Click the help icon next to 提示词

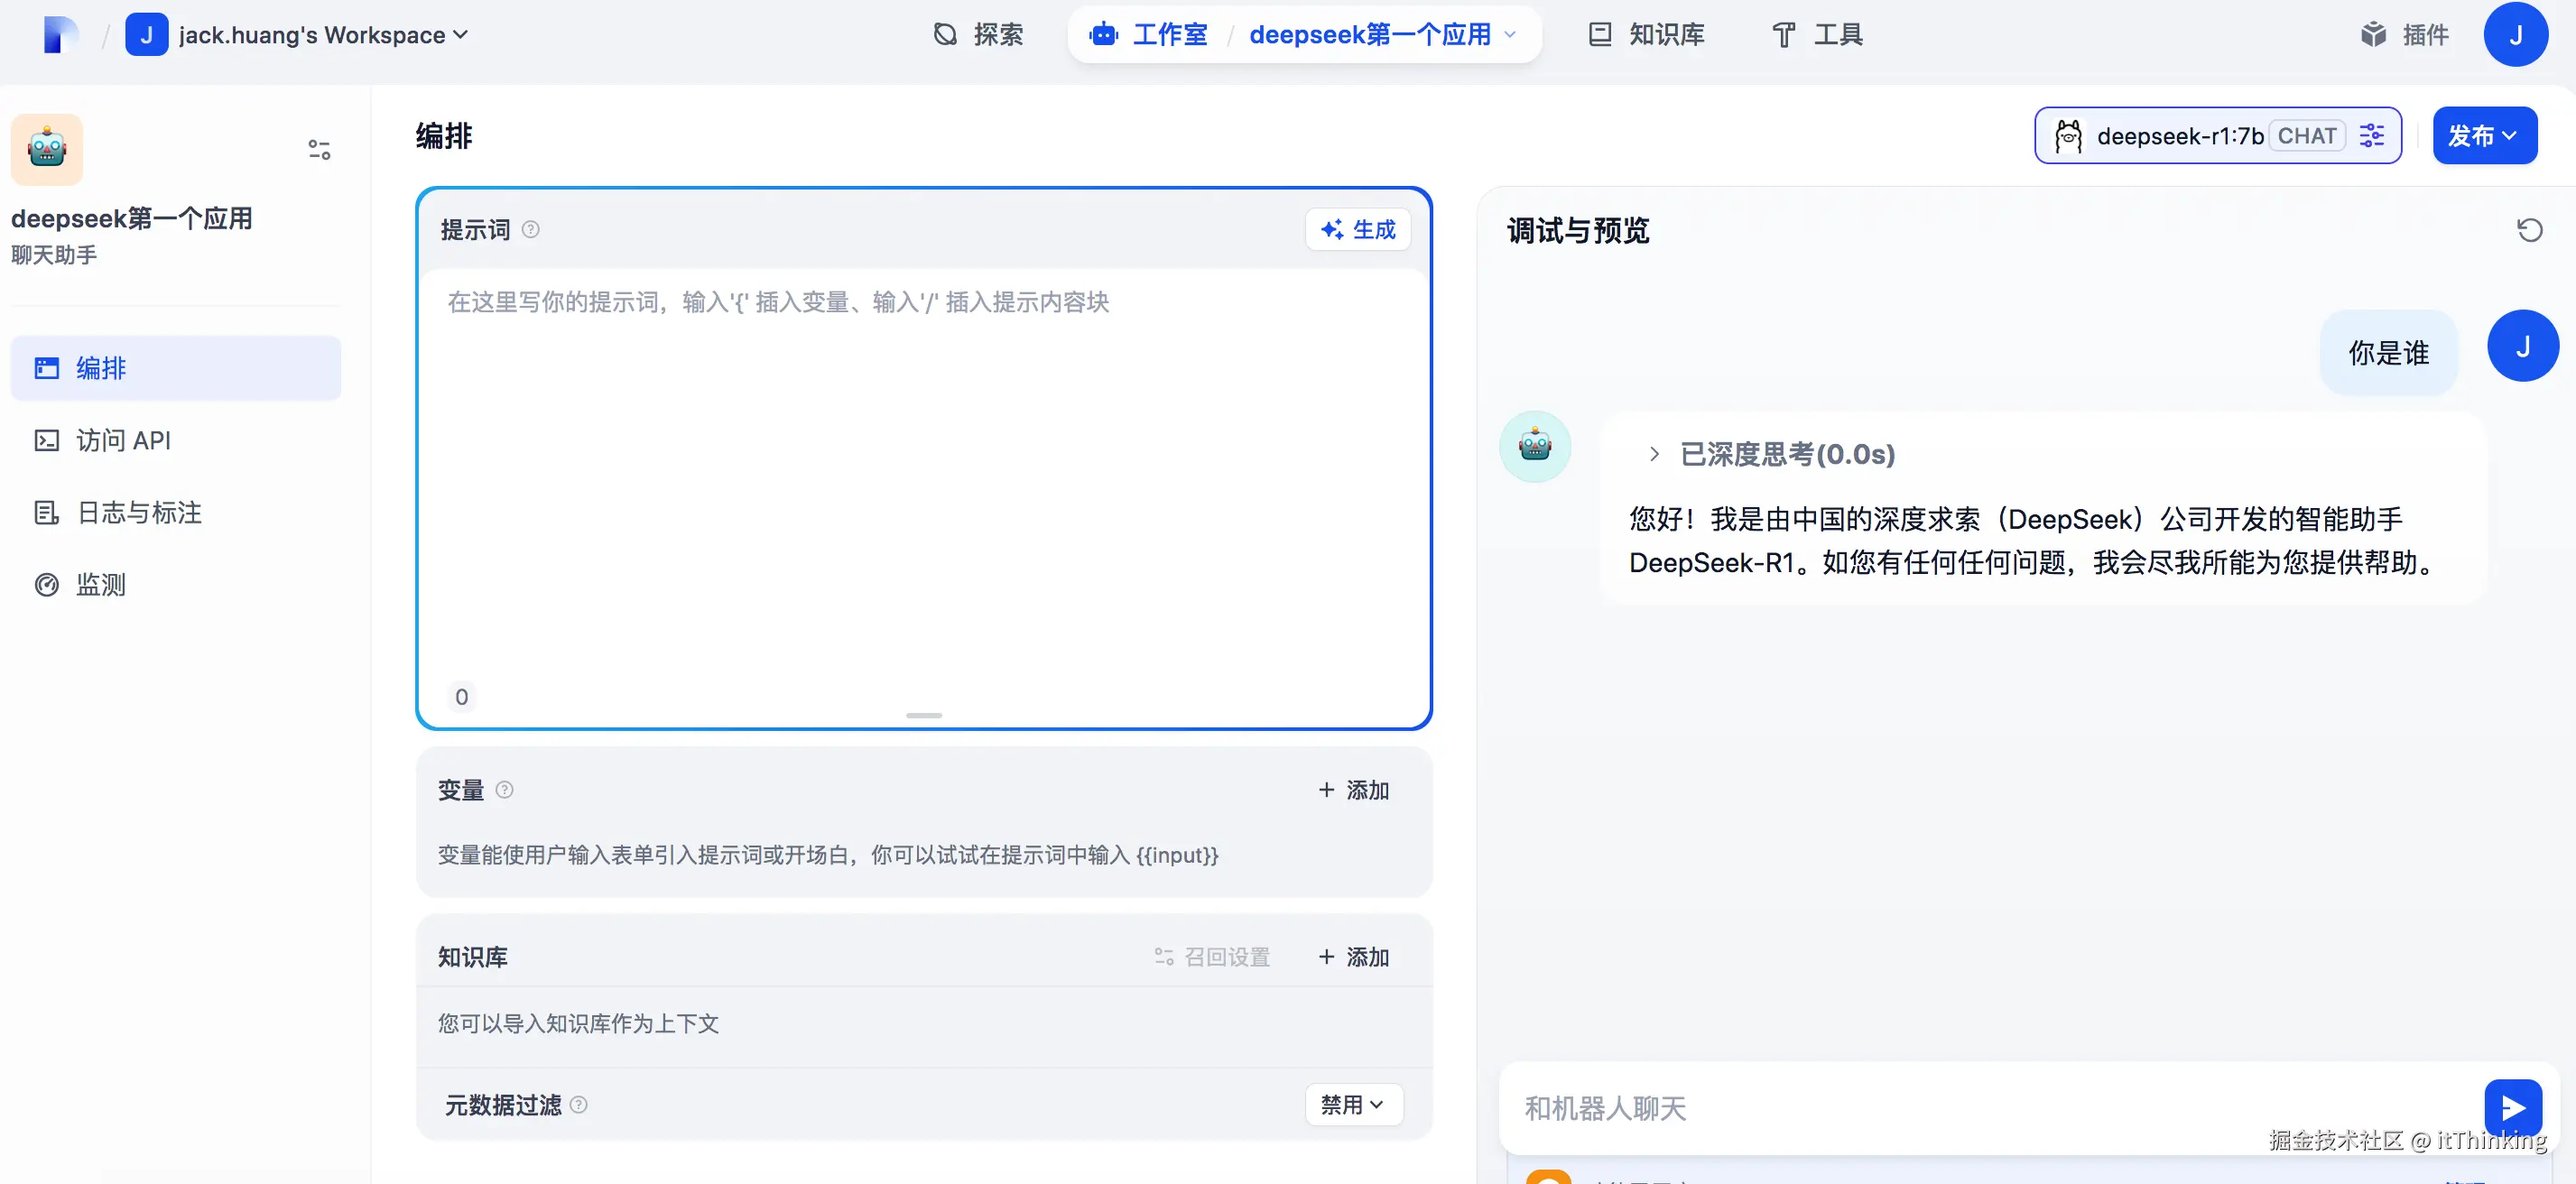pyautogui.click(x=531, y=230)
